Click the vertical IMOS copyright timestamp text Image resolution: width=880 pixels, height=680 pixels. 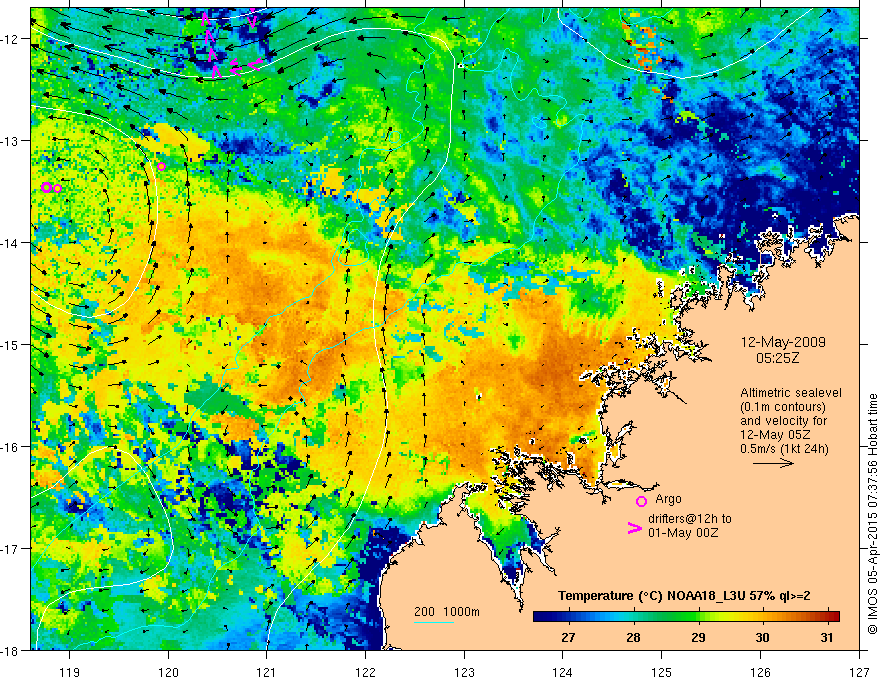(872, 514)
